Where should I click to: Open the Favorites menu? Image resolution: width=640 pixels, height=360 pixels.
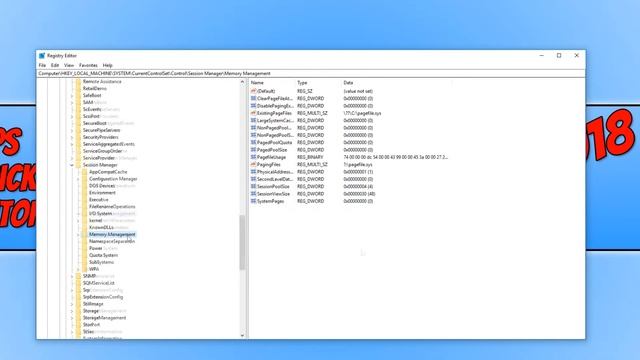[x=88, y=65]
